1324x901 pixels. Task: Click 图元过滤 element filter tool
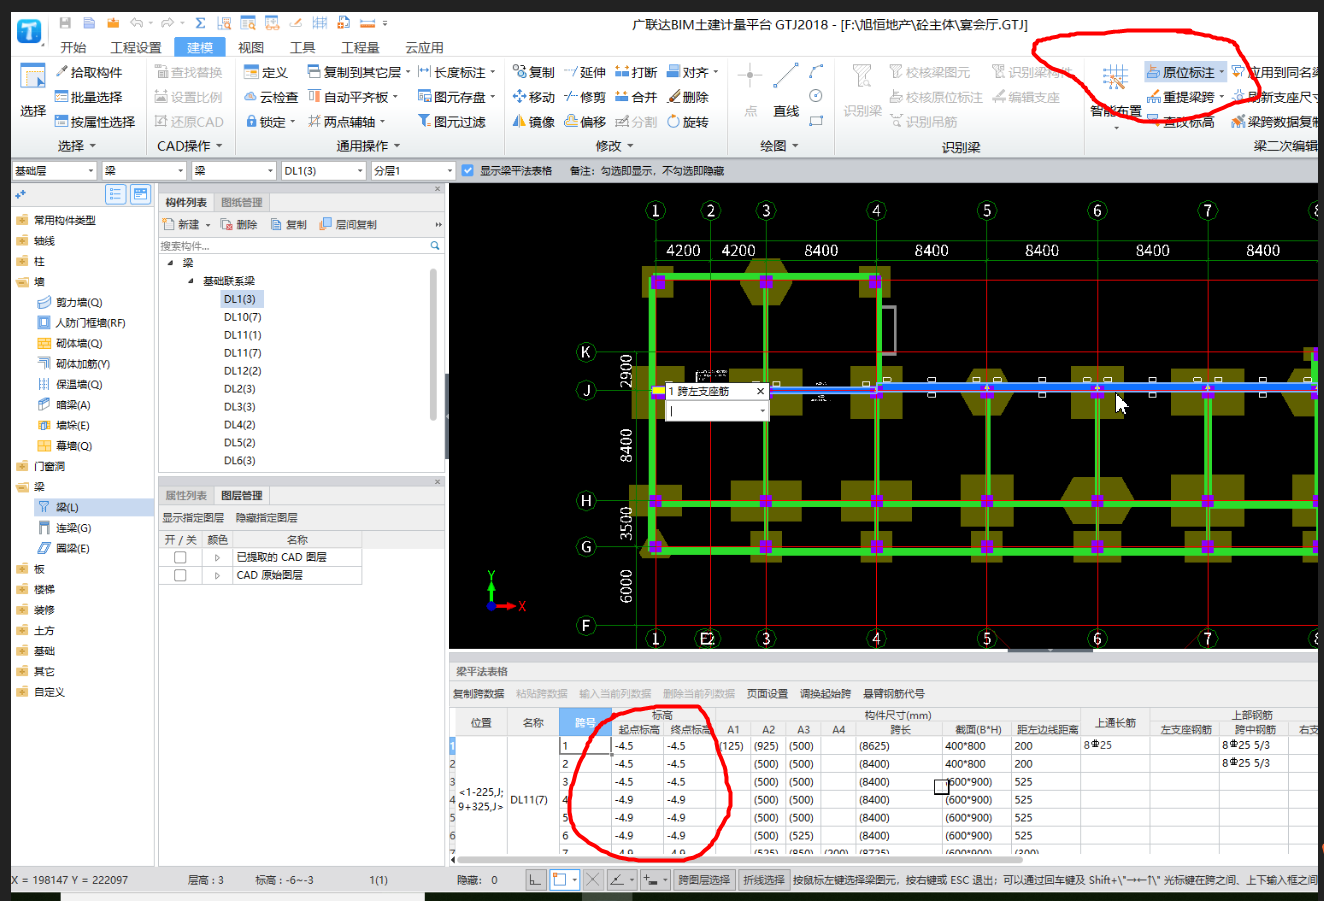pos(452,122)
